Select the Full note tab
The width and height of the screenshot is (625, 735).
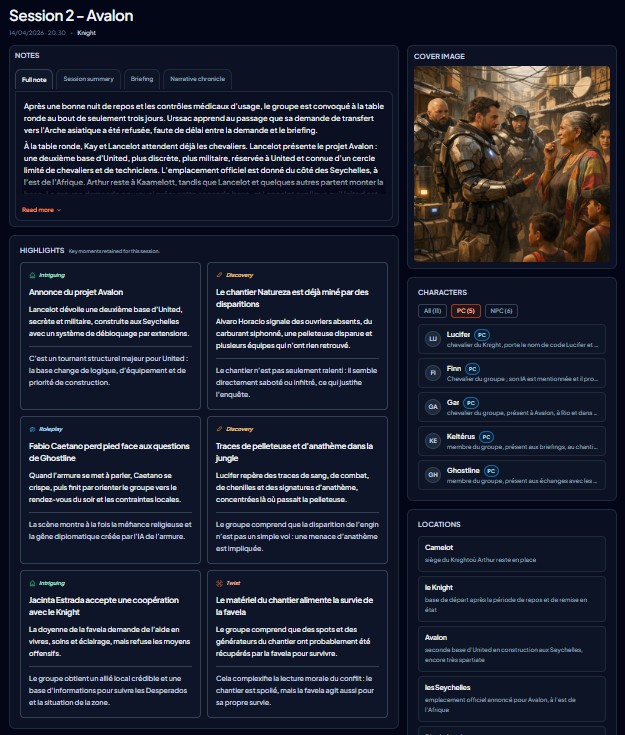coord(35,79)
